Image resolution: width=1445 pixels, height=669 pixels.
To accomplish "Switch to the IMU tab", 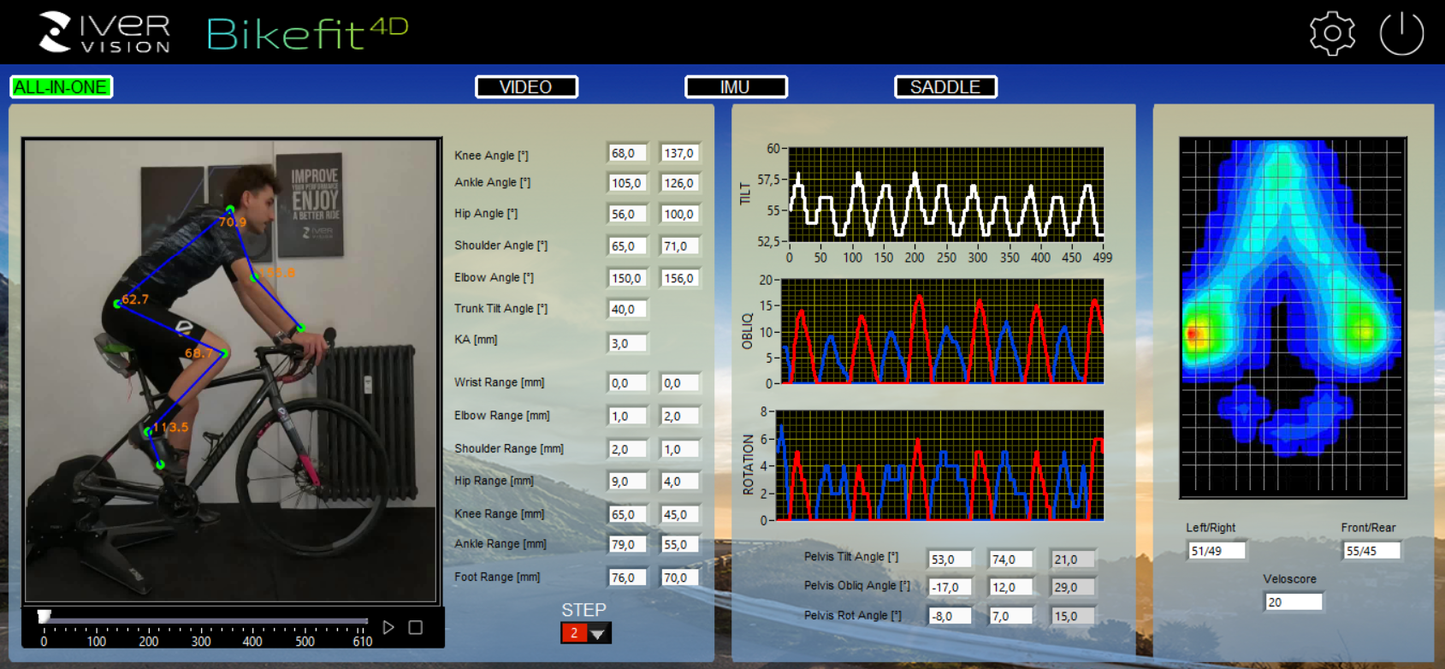I will [x=736, y=86].
